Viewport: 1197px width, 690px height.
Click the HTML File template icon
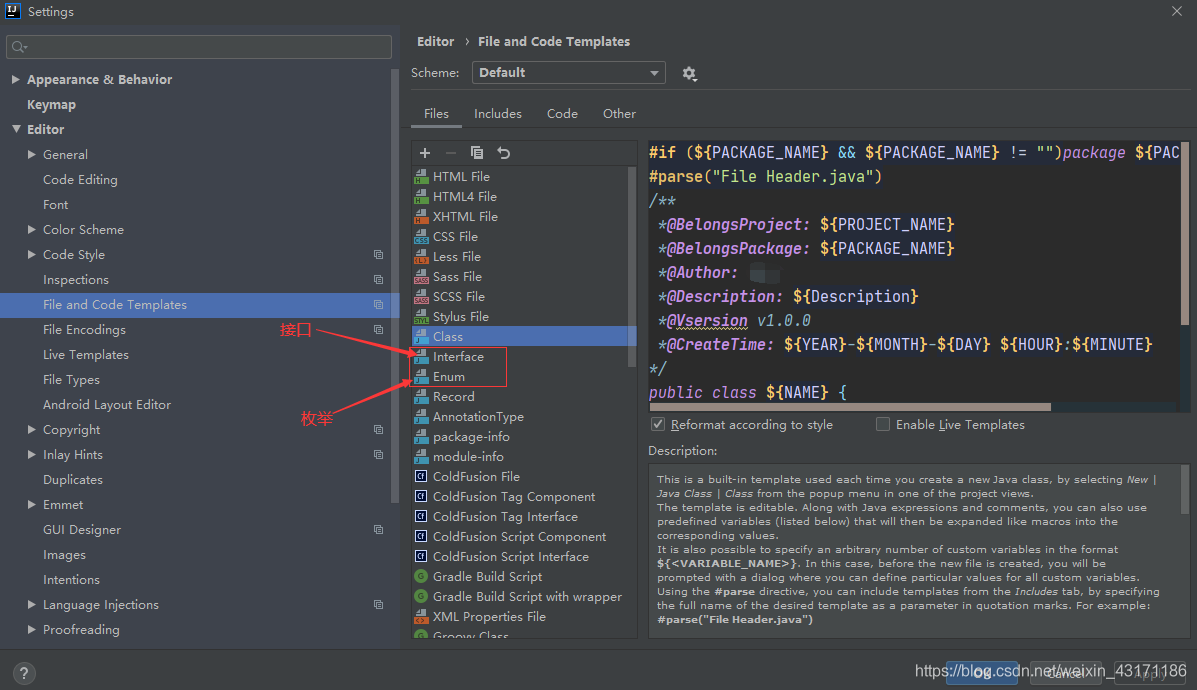421,176
